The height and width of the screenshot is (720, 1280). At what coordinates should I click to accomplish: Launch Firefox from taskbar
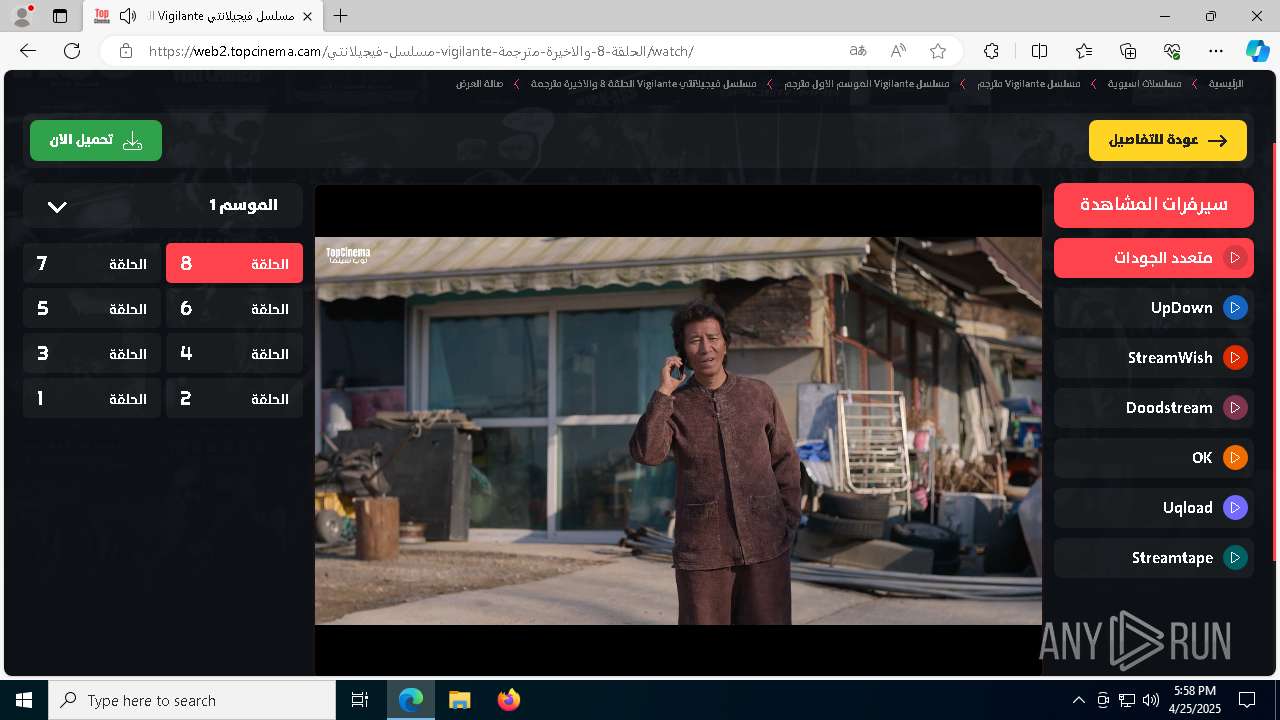[508, 700]
